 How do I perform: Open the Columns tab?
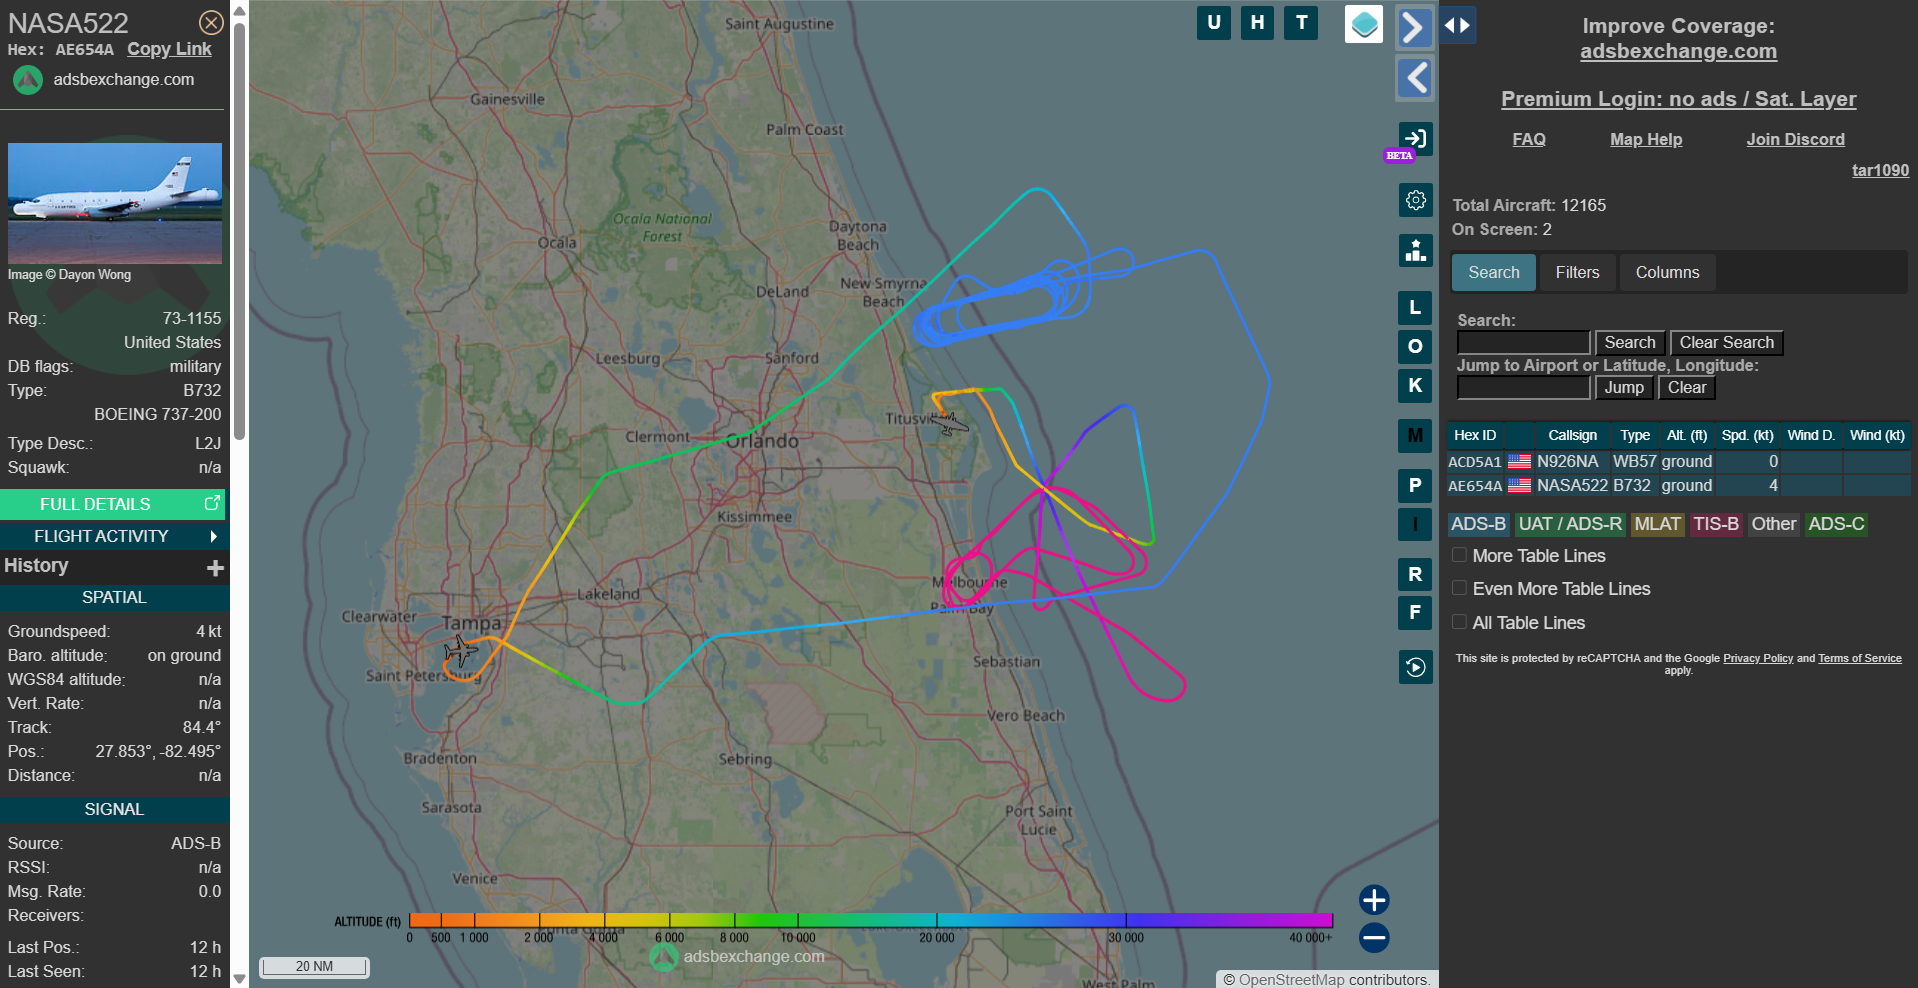(1667, 272)
